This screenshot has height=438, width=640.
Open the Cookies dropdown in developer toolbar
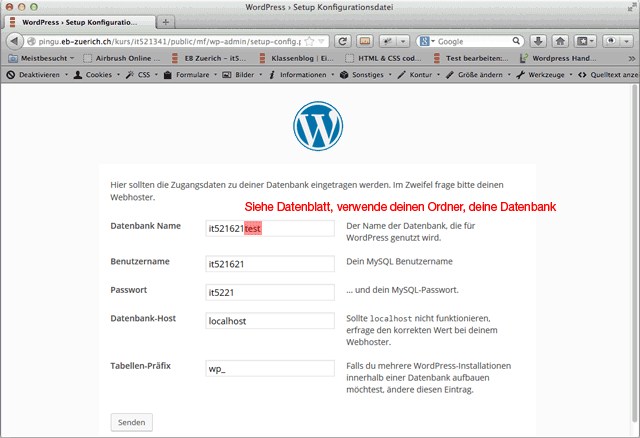pyautogui.click(x=97, y=75)
